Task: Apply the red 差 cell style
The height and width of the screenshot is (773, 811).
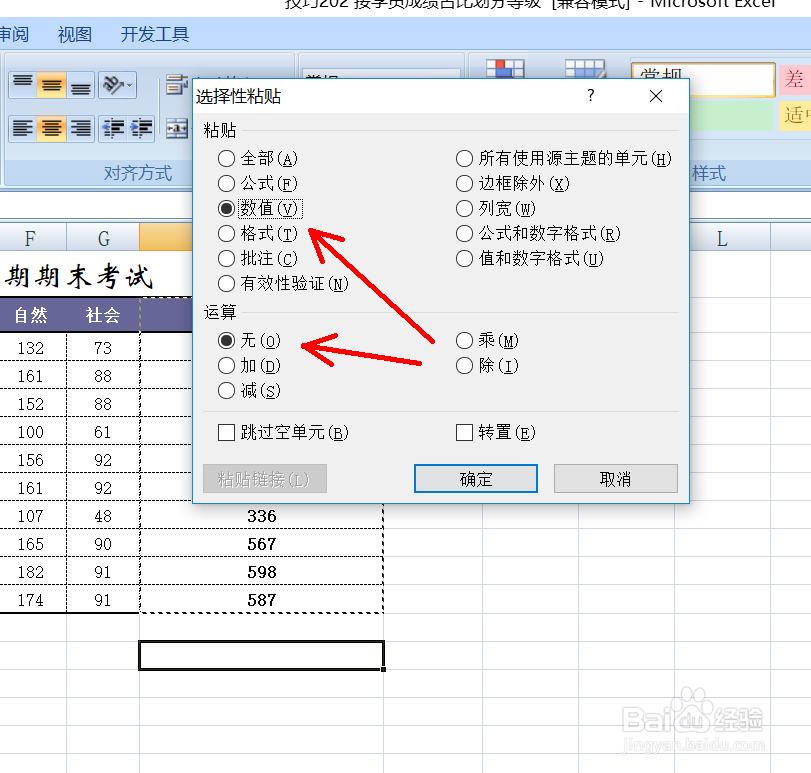Action: point(795,79)
